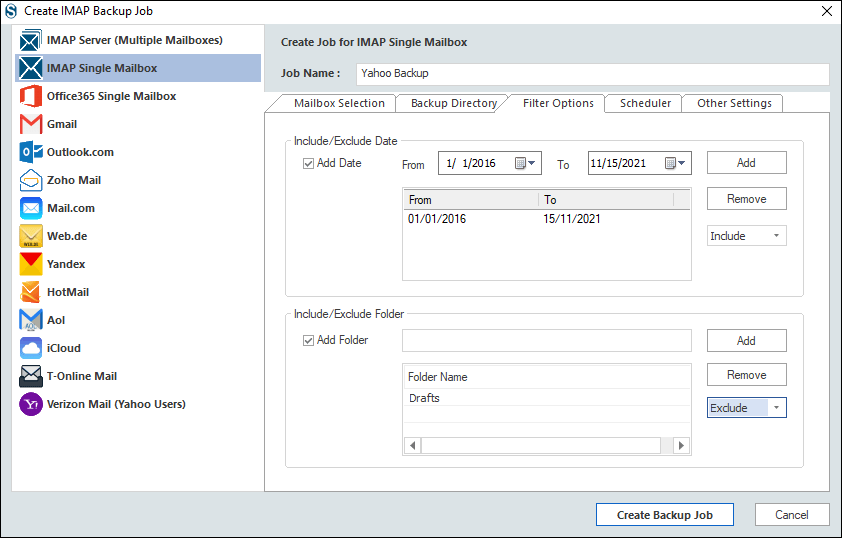Click the Yandex icon

pyautogui.click(x=31, y=264)
